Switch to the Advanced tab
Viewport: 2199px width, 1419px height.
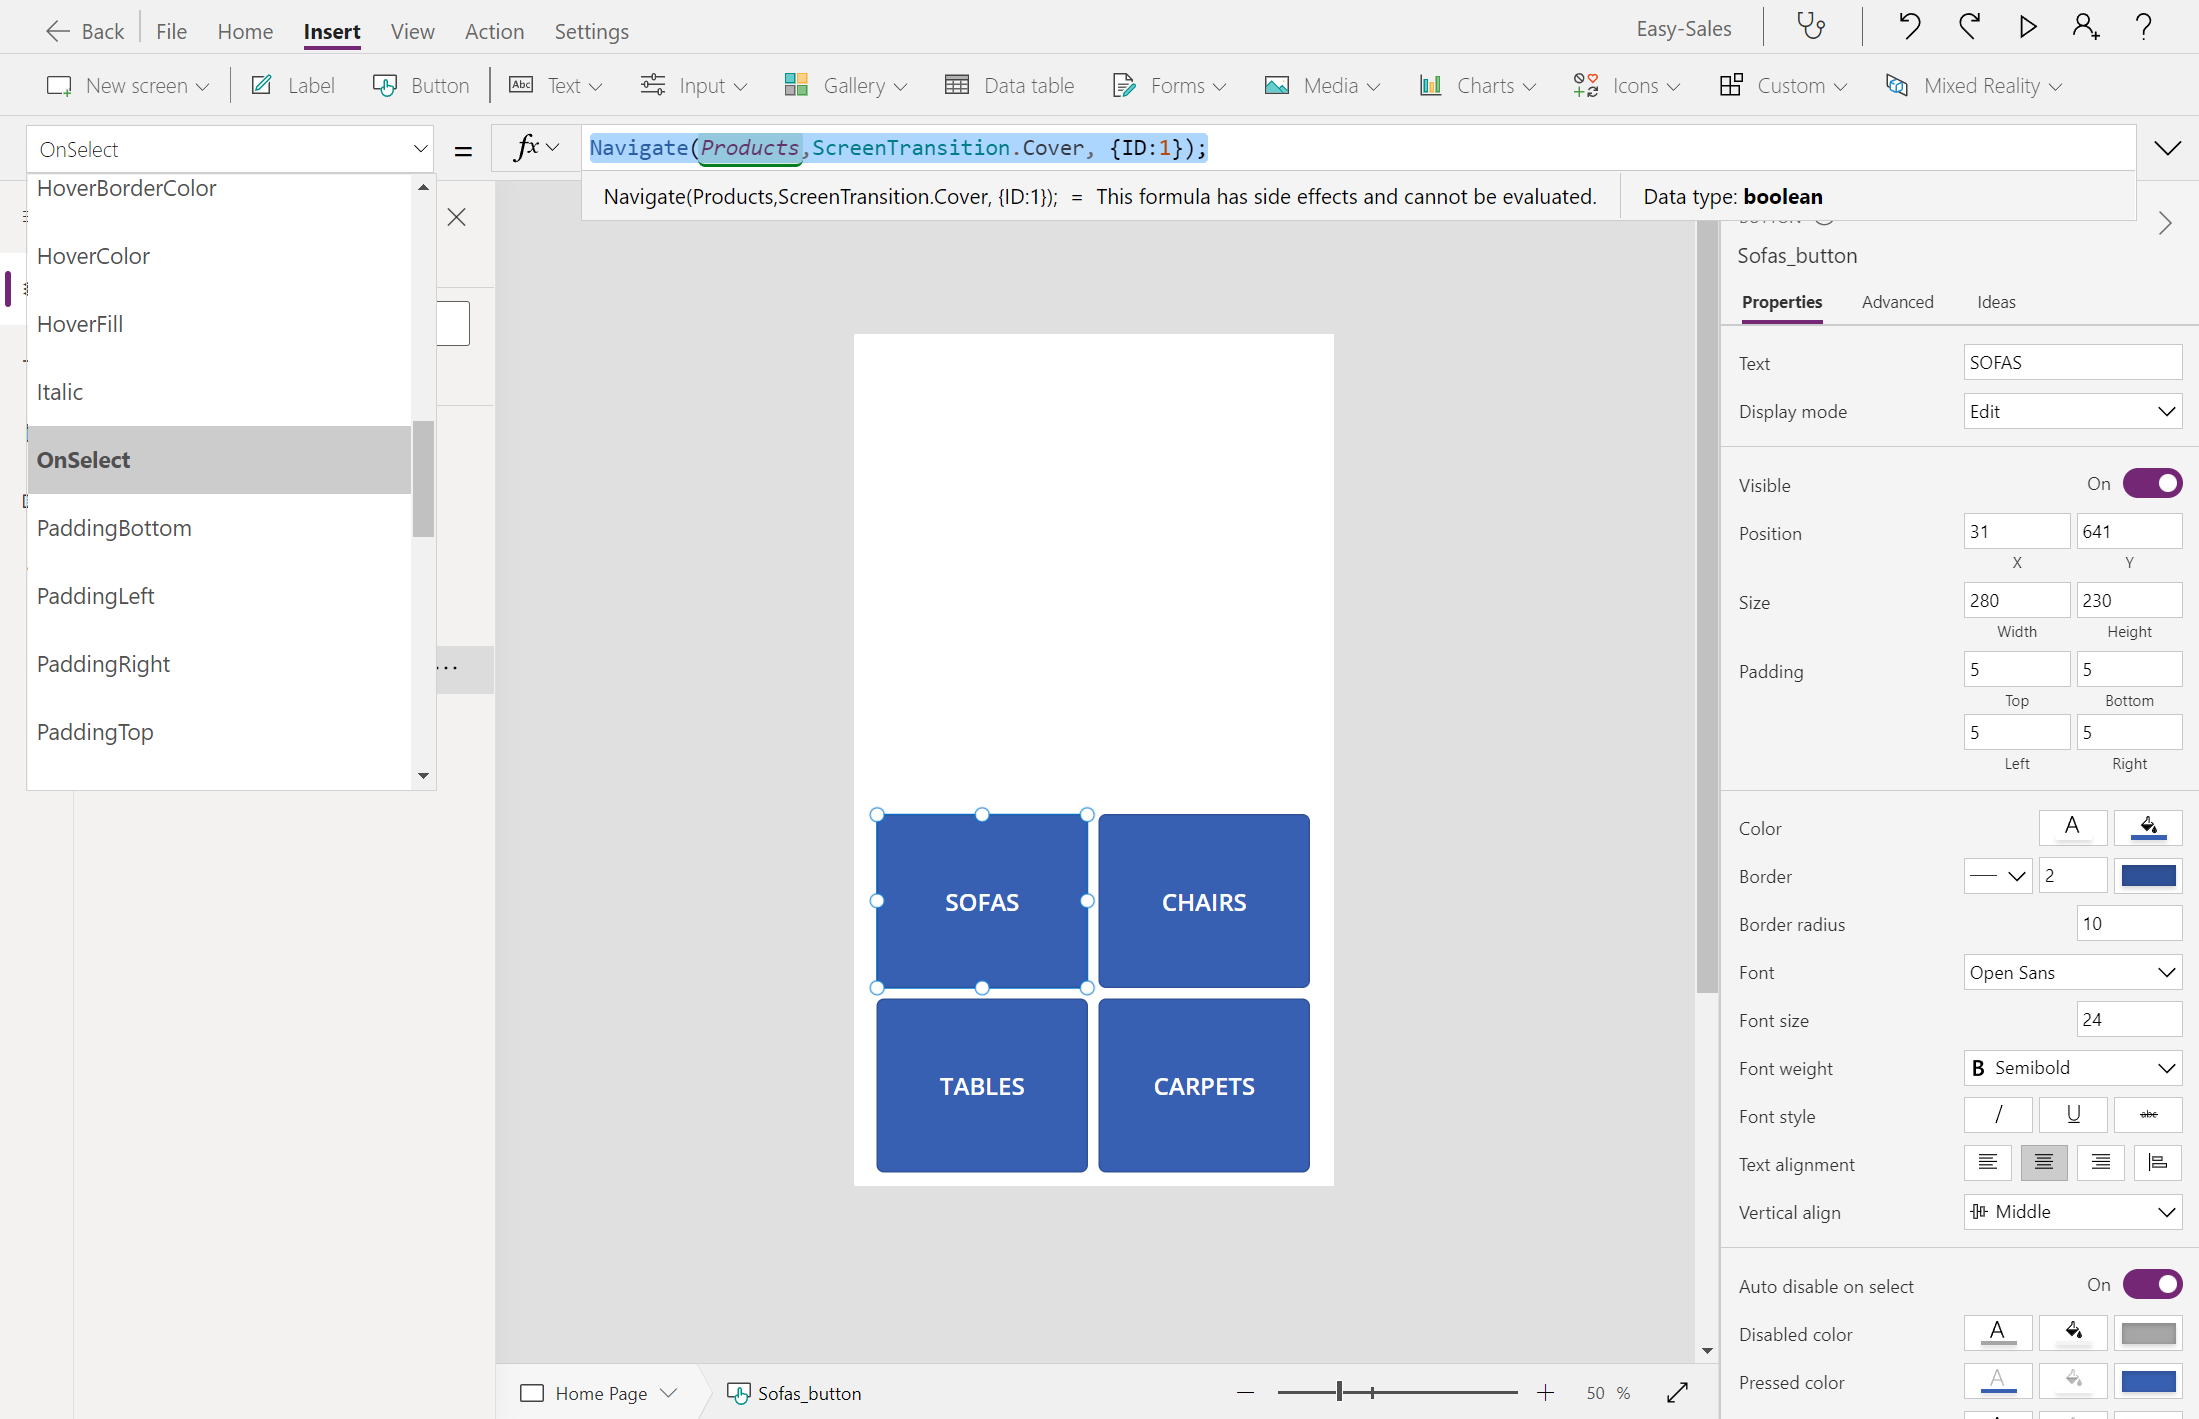[1897, 302]
